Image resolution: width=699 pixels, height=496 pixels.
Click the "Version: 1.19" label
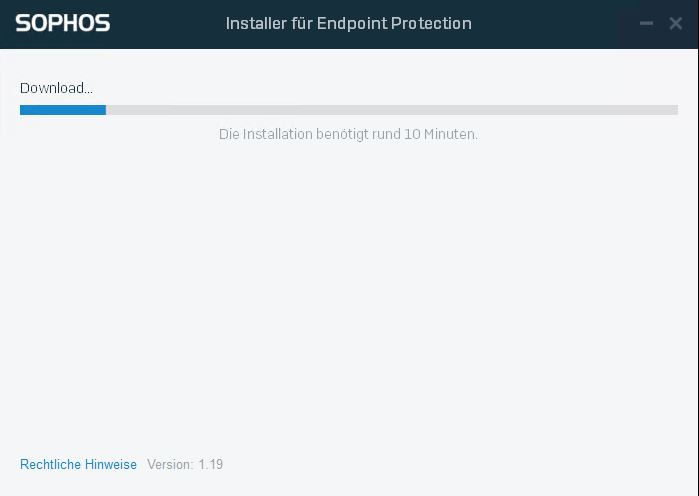(185, 464)
